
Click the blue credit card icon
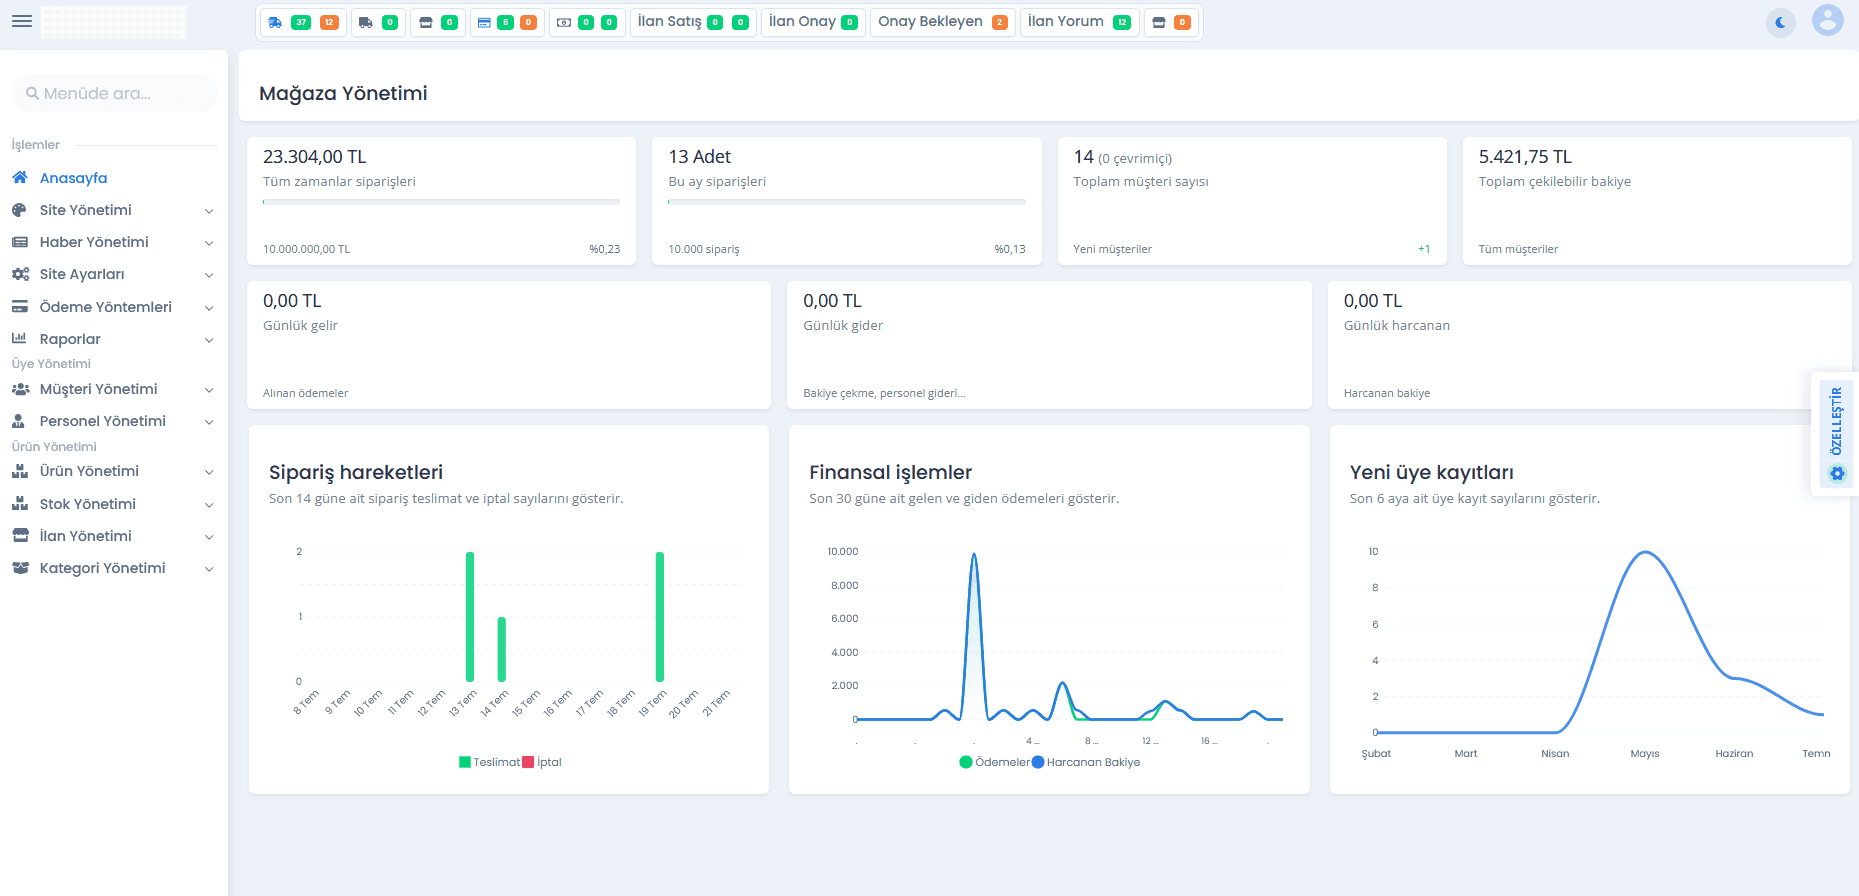tap(484, 22)
